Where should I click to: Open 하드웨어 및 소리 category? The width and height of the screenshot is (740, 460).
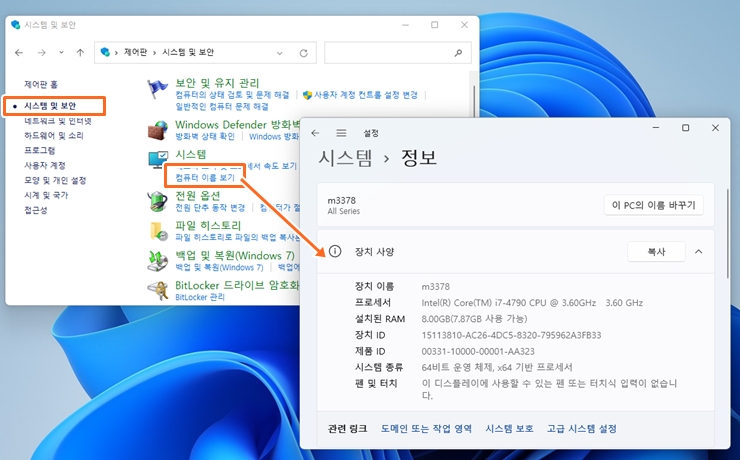click(x=54, y=136)
